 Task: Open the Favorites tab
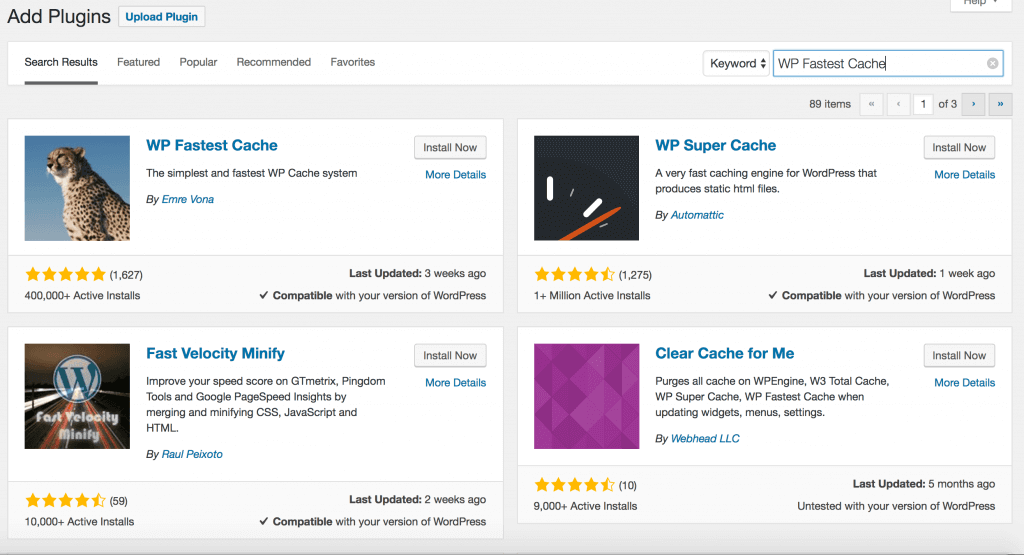click(353, 62)
